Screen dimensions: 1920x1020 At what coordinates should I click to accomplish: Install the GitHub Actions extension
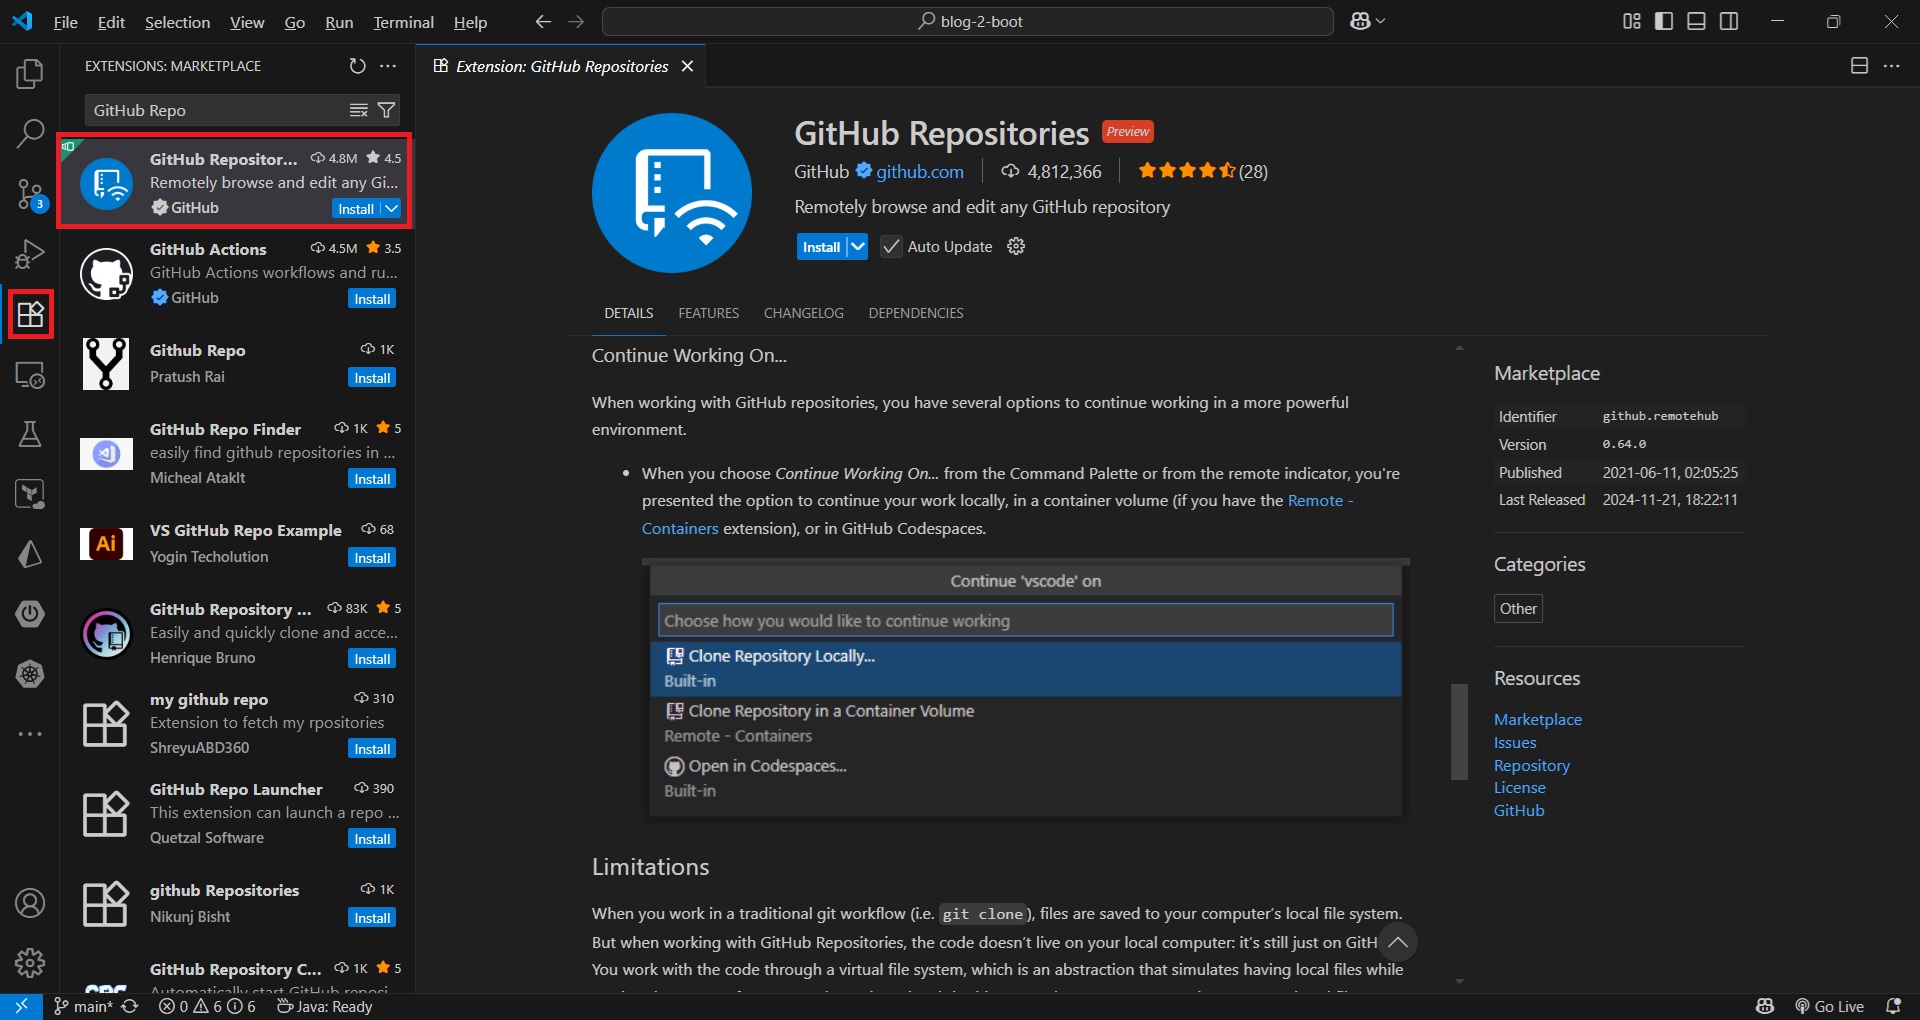coord(372,299)
